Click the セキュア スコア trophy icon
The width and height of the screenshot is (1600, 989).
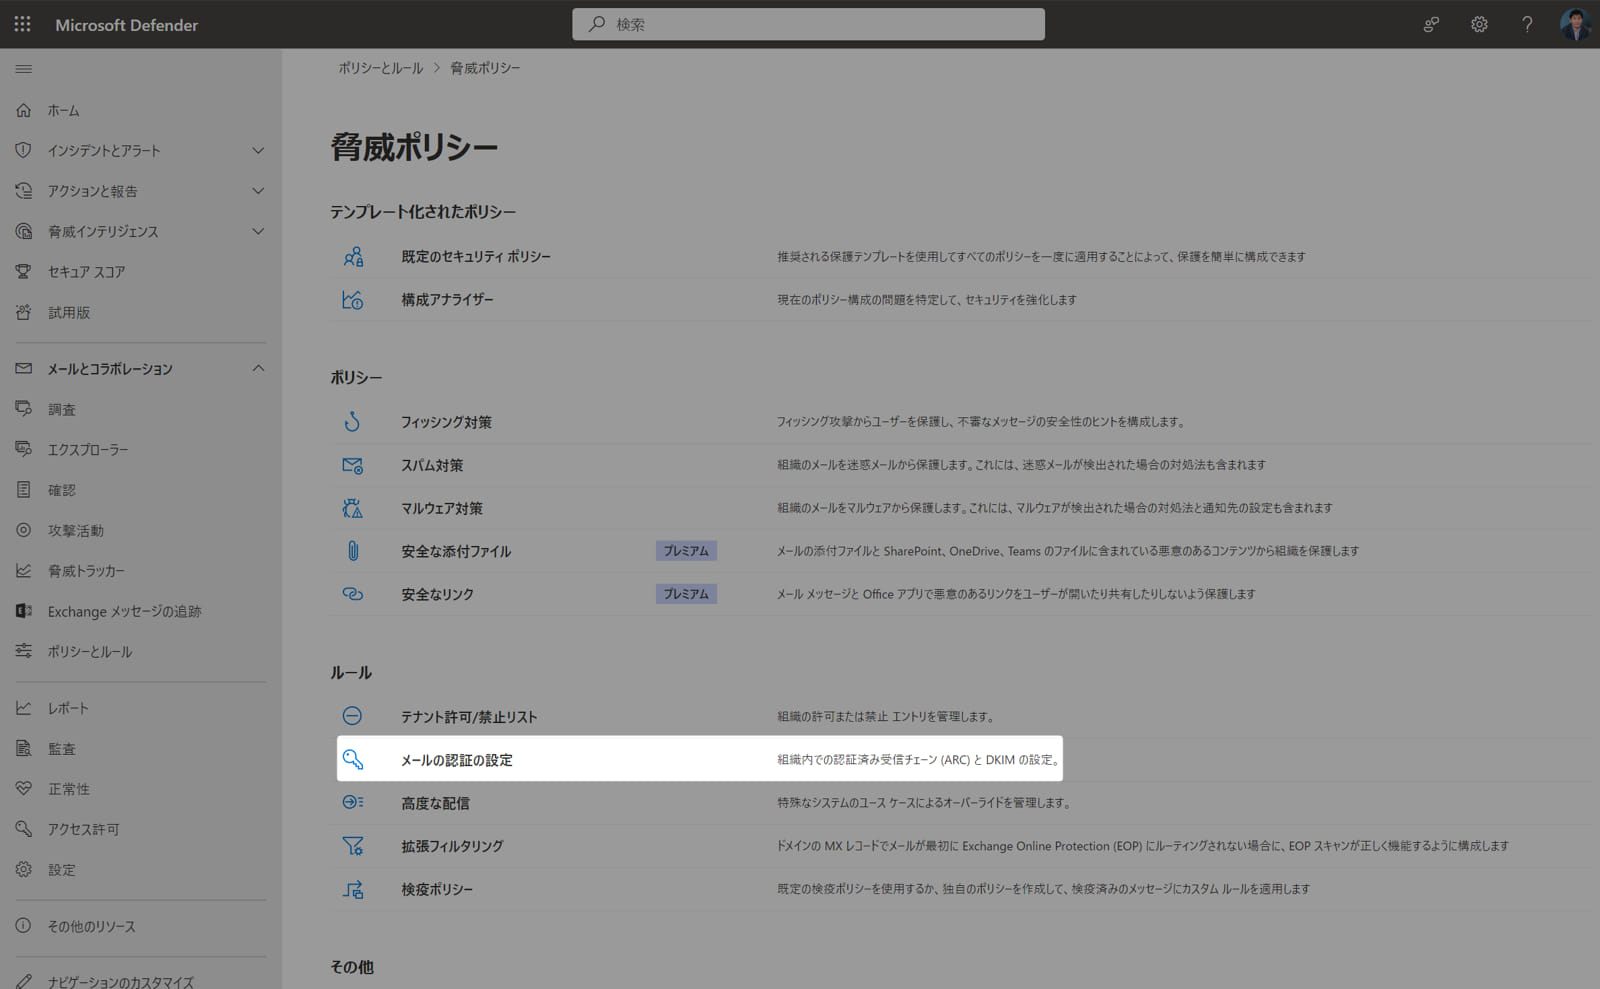pos(24,271)
